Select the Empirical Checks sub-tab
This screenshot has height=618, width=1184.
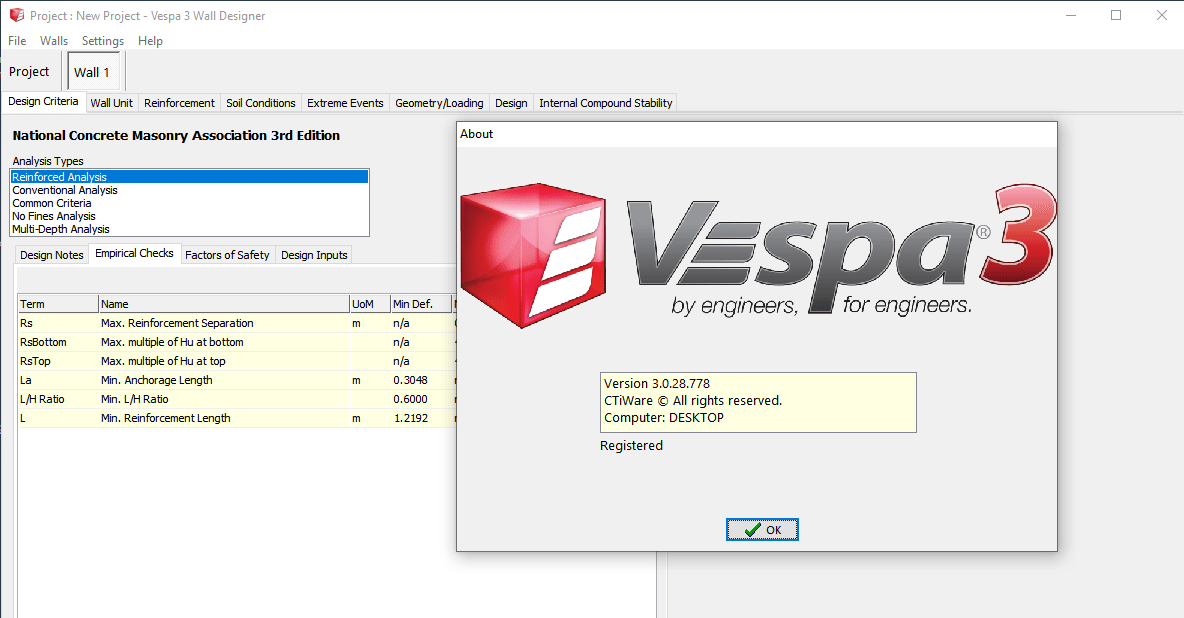(x=134, y=253)
